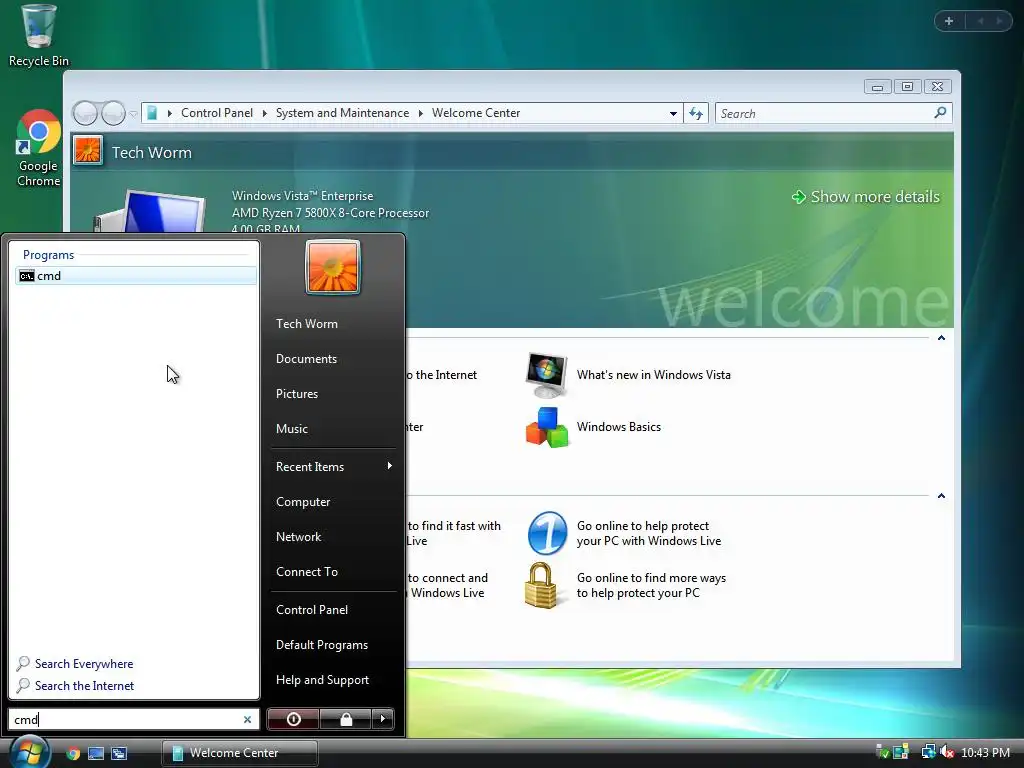
Task: Open Music from the Start menu
Action: pyautogui.click(x=291, y=429)
